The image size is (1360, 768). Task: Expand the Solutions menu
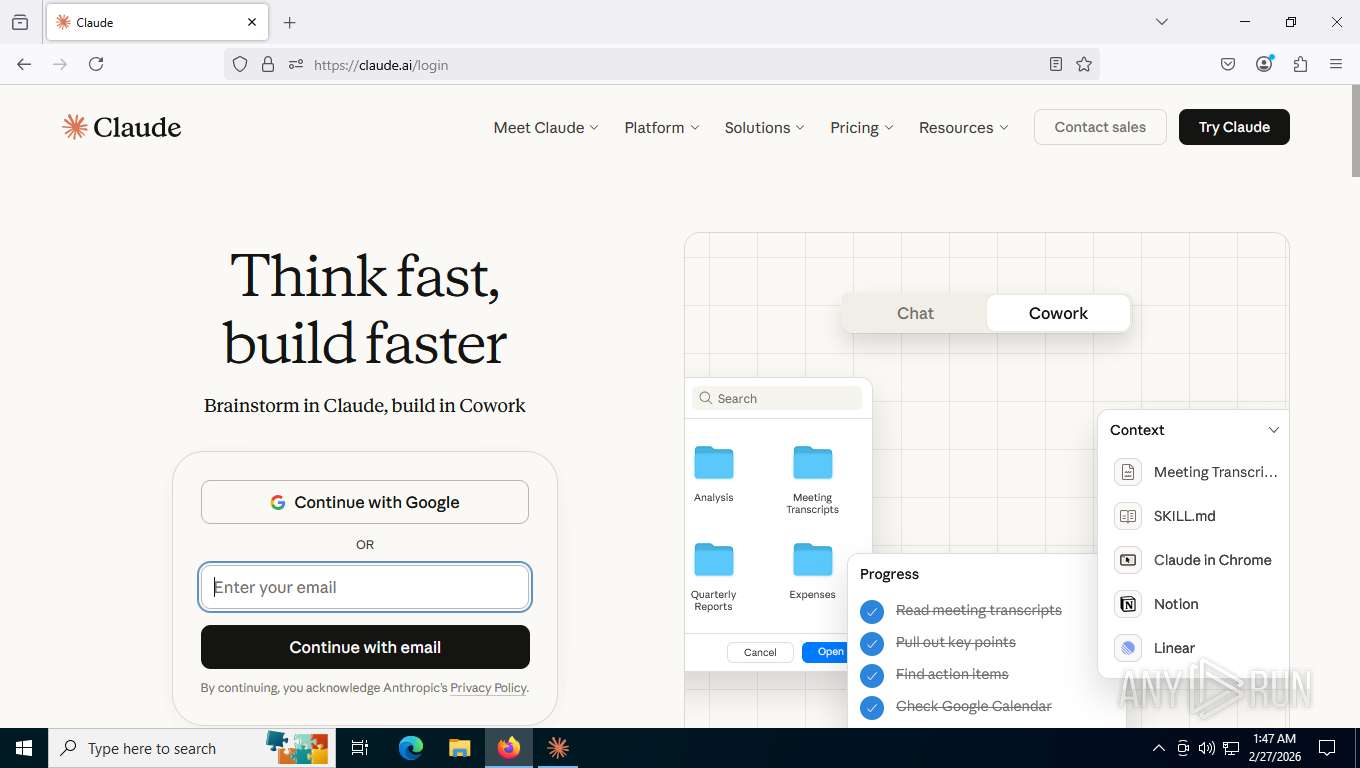(x=765, y=127)
